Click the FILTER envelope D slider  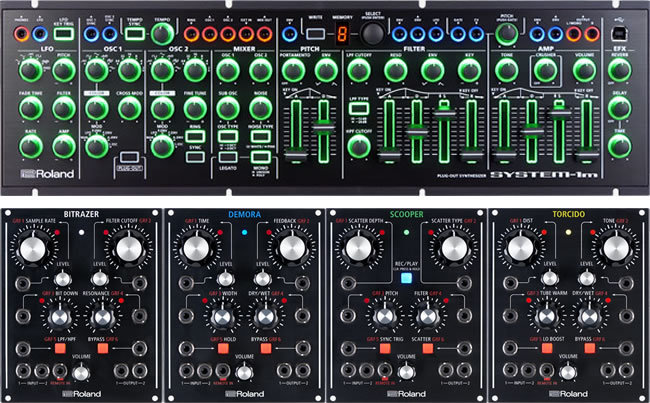tap(417, 131)
